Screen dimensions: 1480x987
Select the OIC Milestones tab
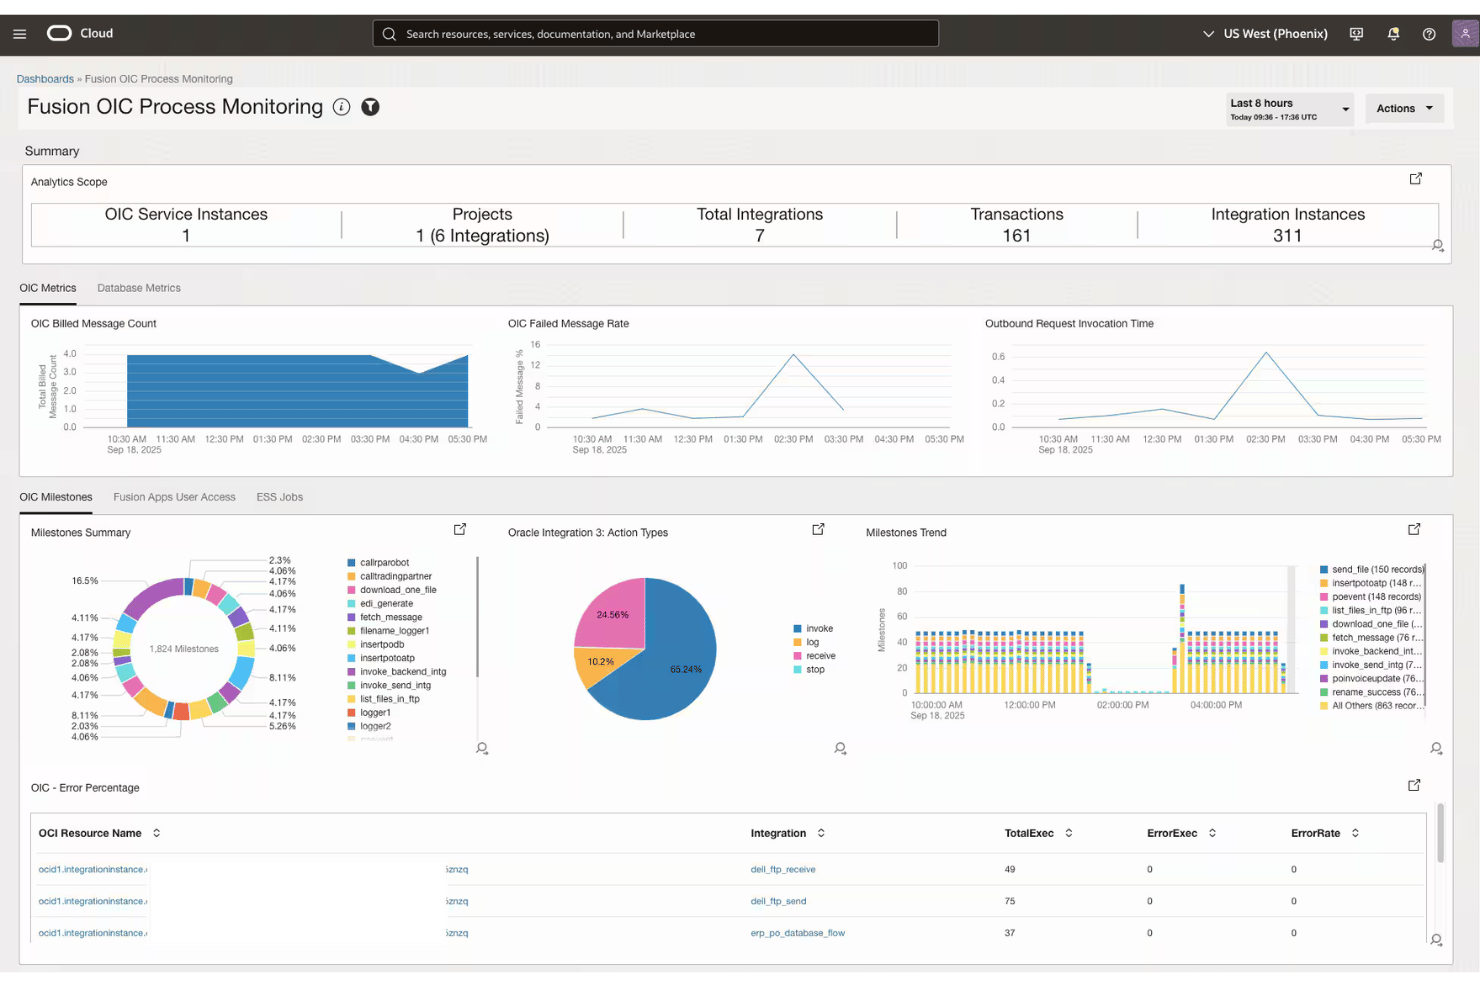(x=56, y=497)
